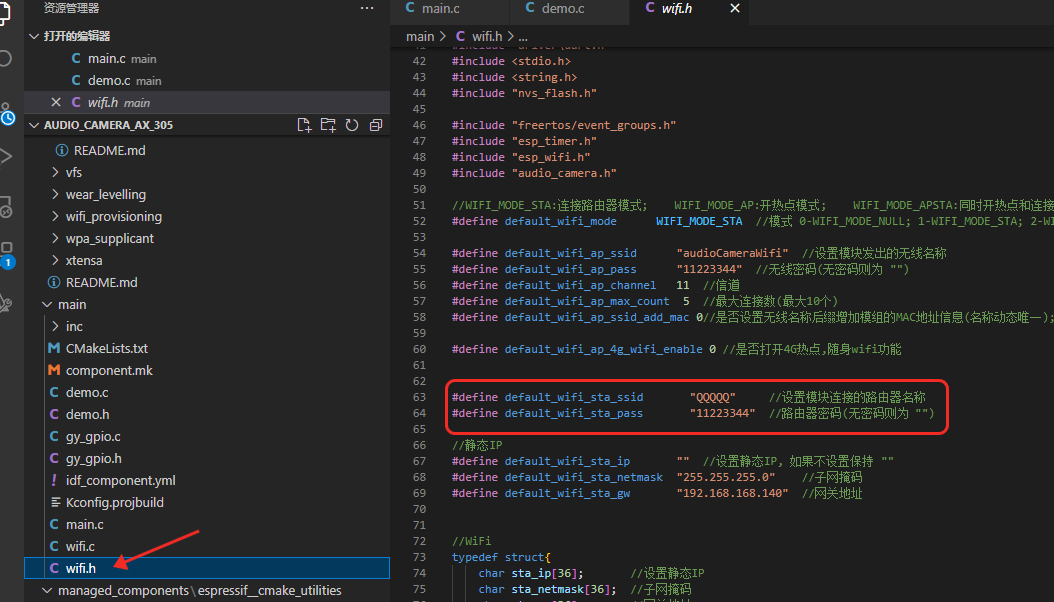
Task: Click the 资源管理器 panel title
Action: (x=71, y=8)
